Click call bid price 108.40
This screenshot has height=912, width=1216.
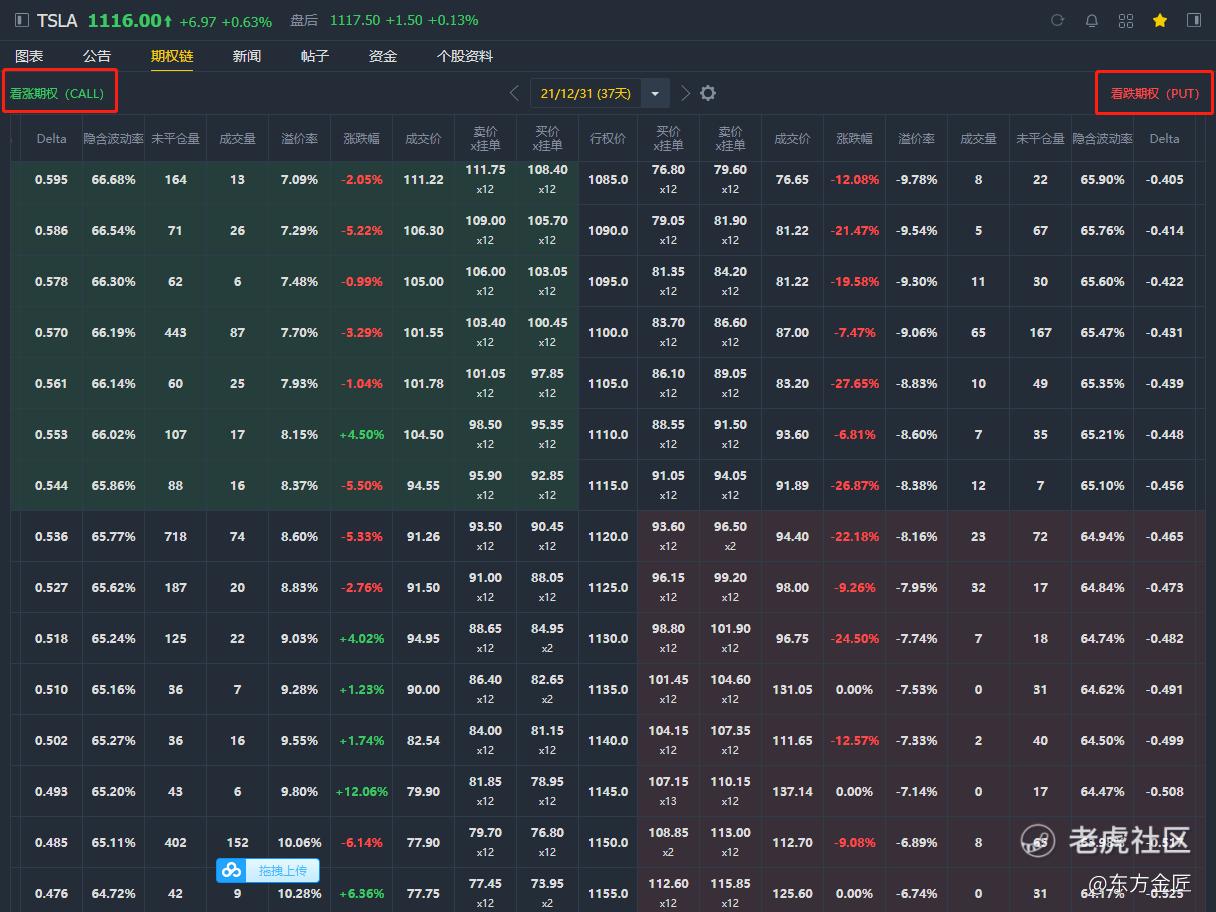click(547, 170)
